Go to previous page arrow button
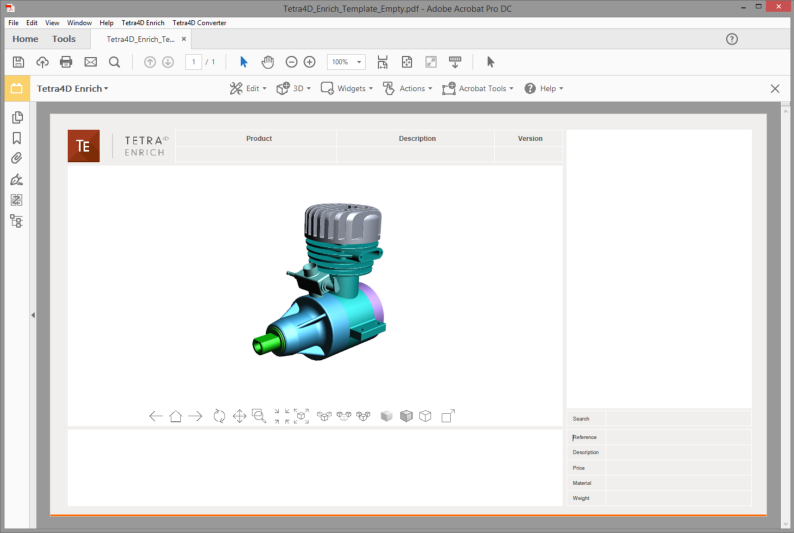The height and width of the screenshot is (533, 795). 150,62
